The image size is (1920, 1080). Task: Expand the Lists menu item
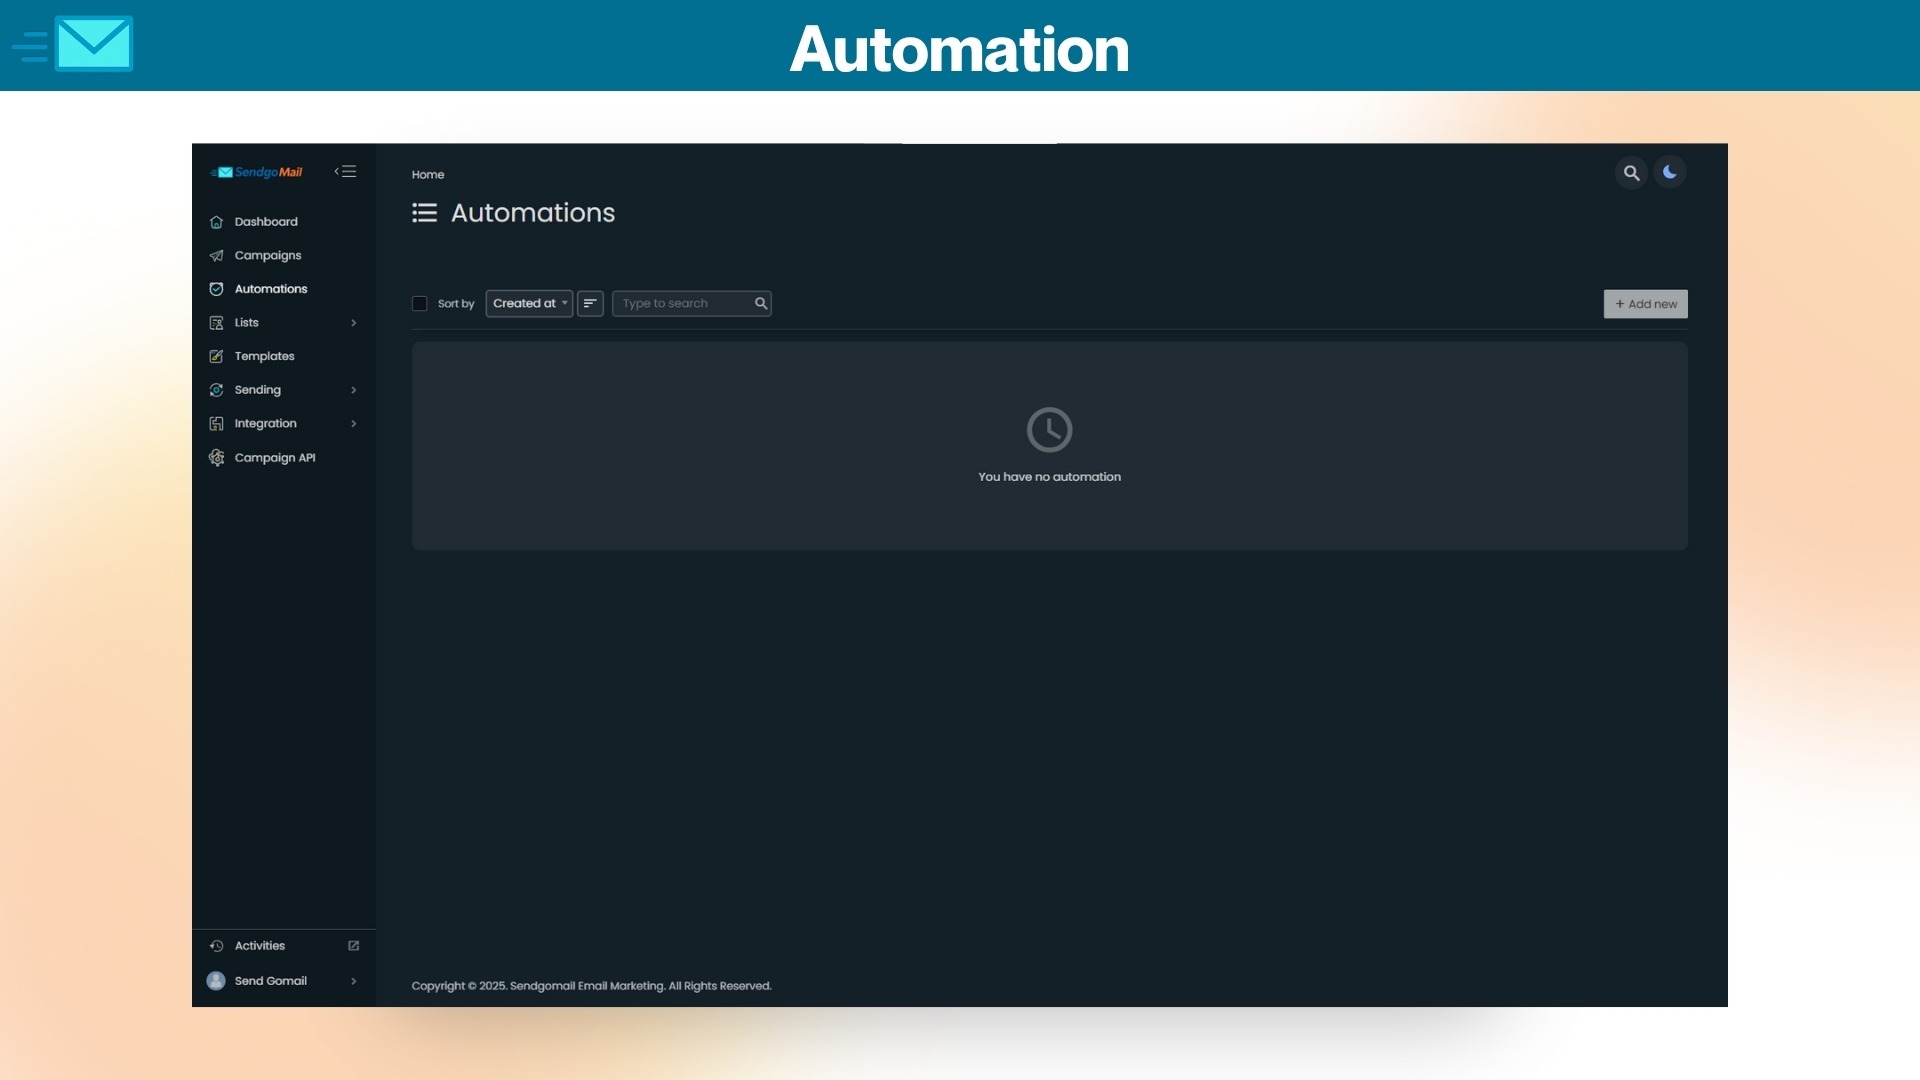click(x=246, y=322)
